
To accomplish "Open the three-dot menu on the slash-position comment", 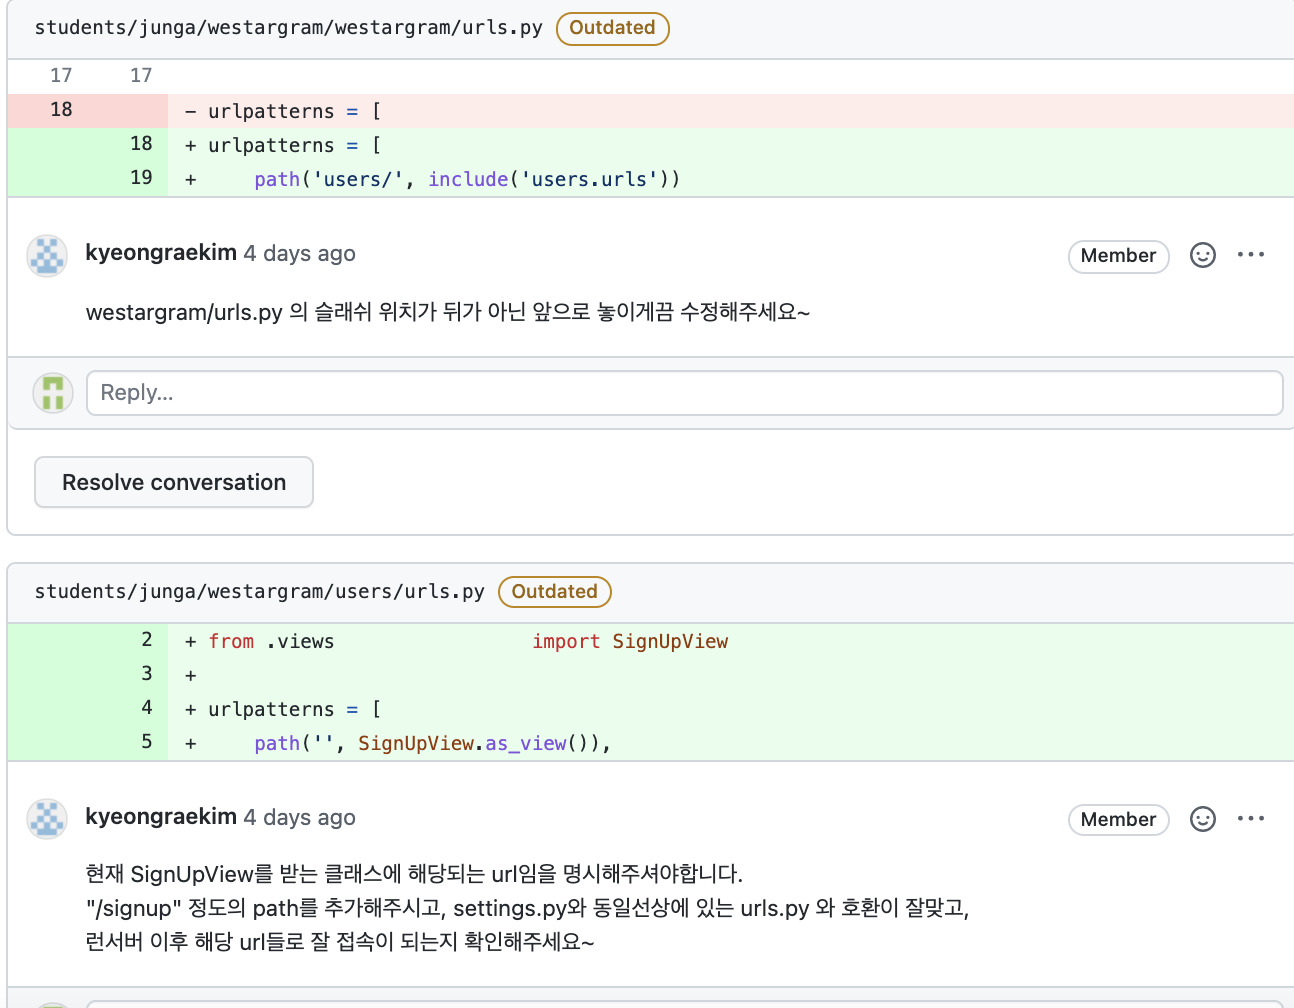I will (1251, 255).
